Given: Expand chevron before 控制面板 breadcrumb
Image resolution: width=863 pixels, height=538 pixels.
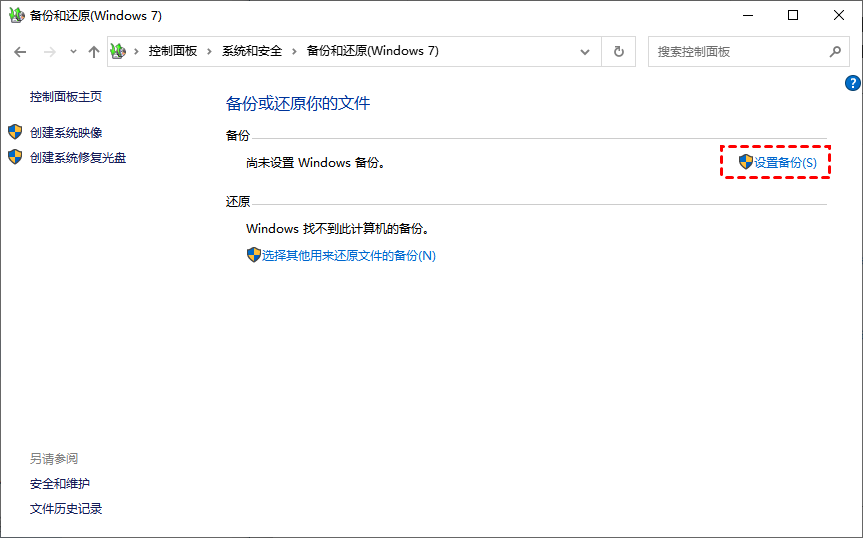Looking at the screenshot, I should point(136,51).
